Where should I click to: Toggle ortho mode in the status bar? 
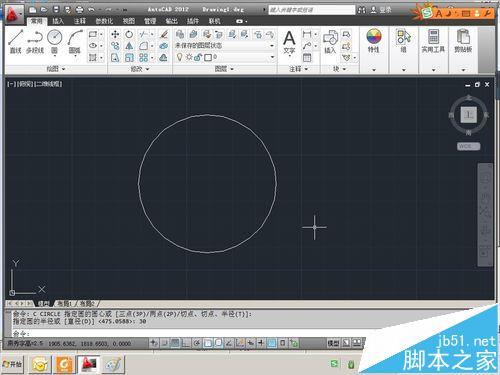(186, 343)
